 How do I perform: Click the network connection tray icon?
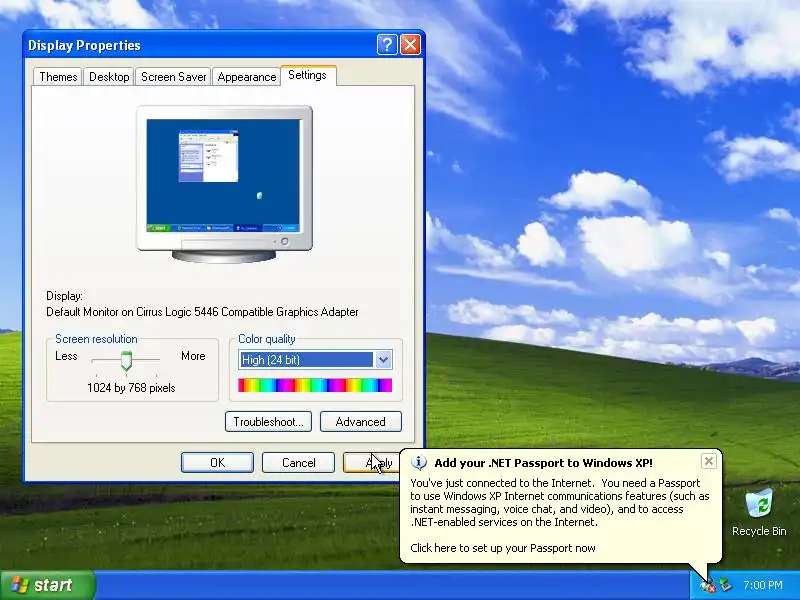pos(726,585)
